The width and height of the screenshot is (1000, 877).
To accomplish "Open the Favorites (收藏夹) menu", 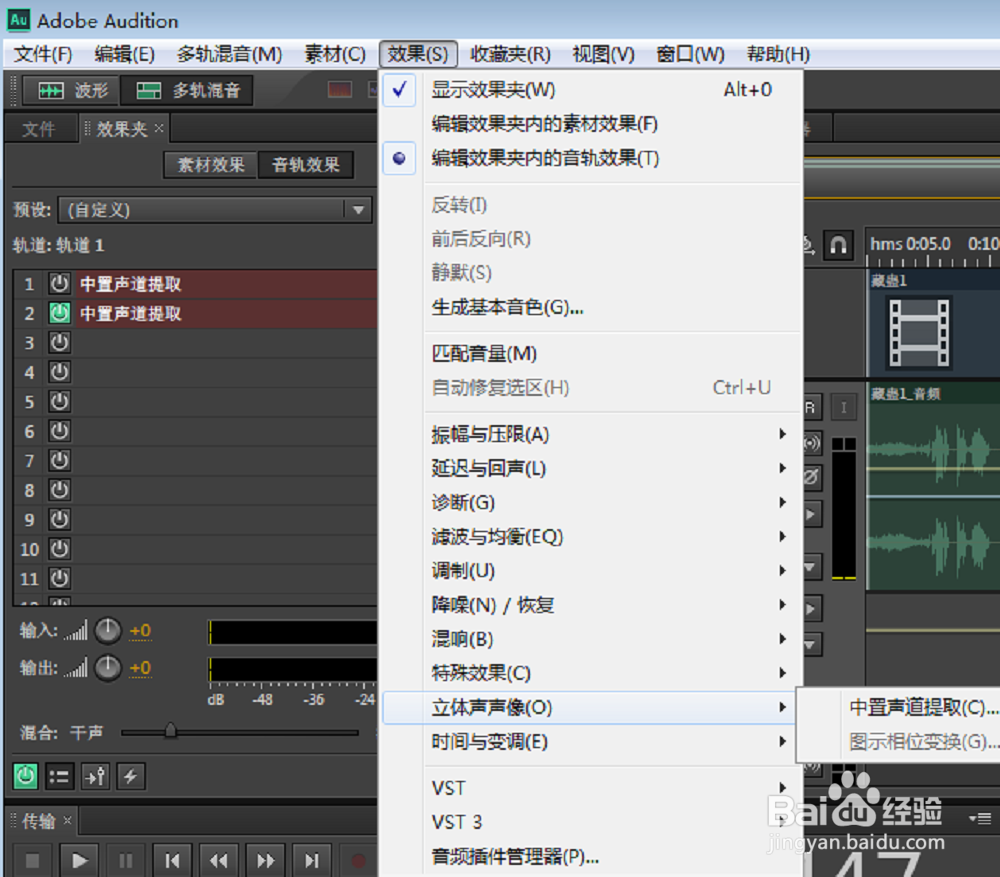I will [x=510, y=54].
